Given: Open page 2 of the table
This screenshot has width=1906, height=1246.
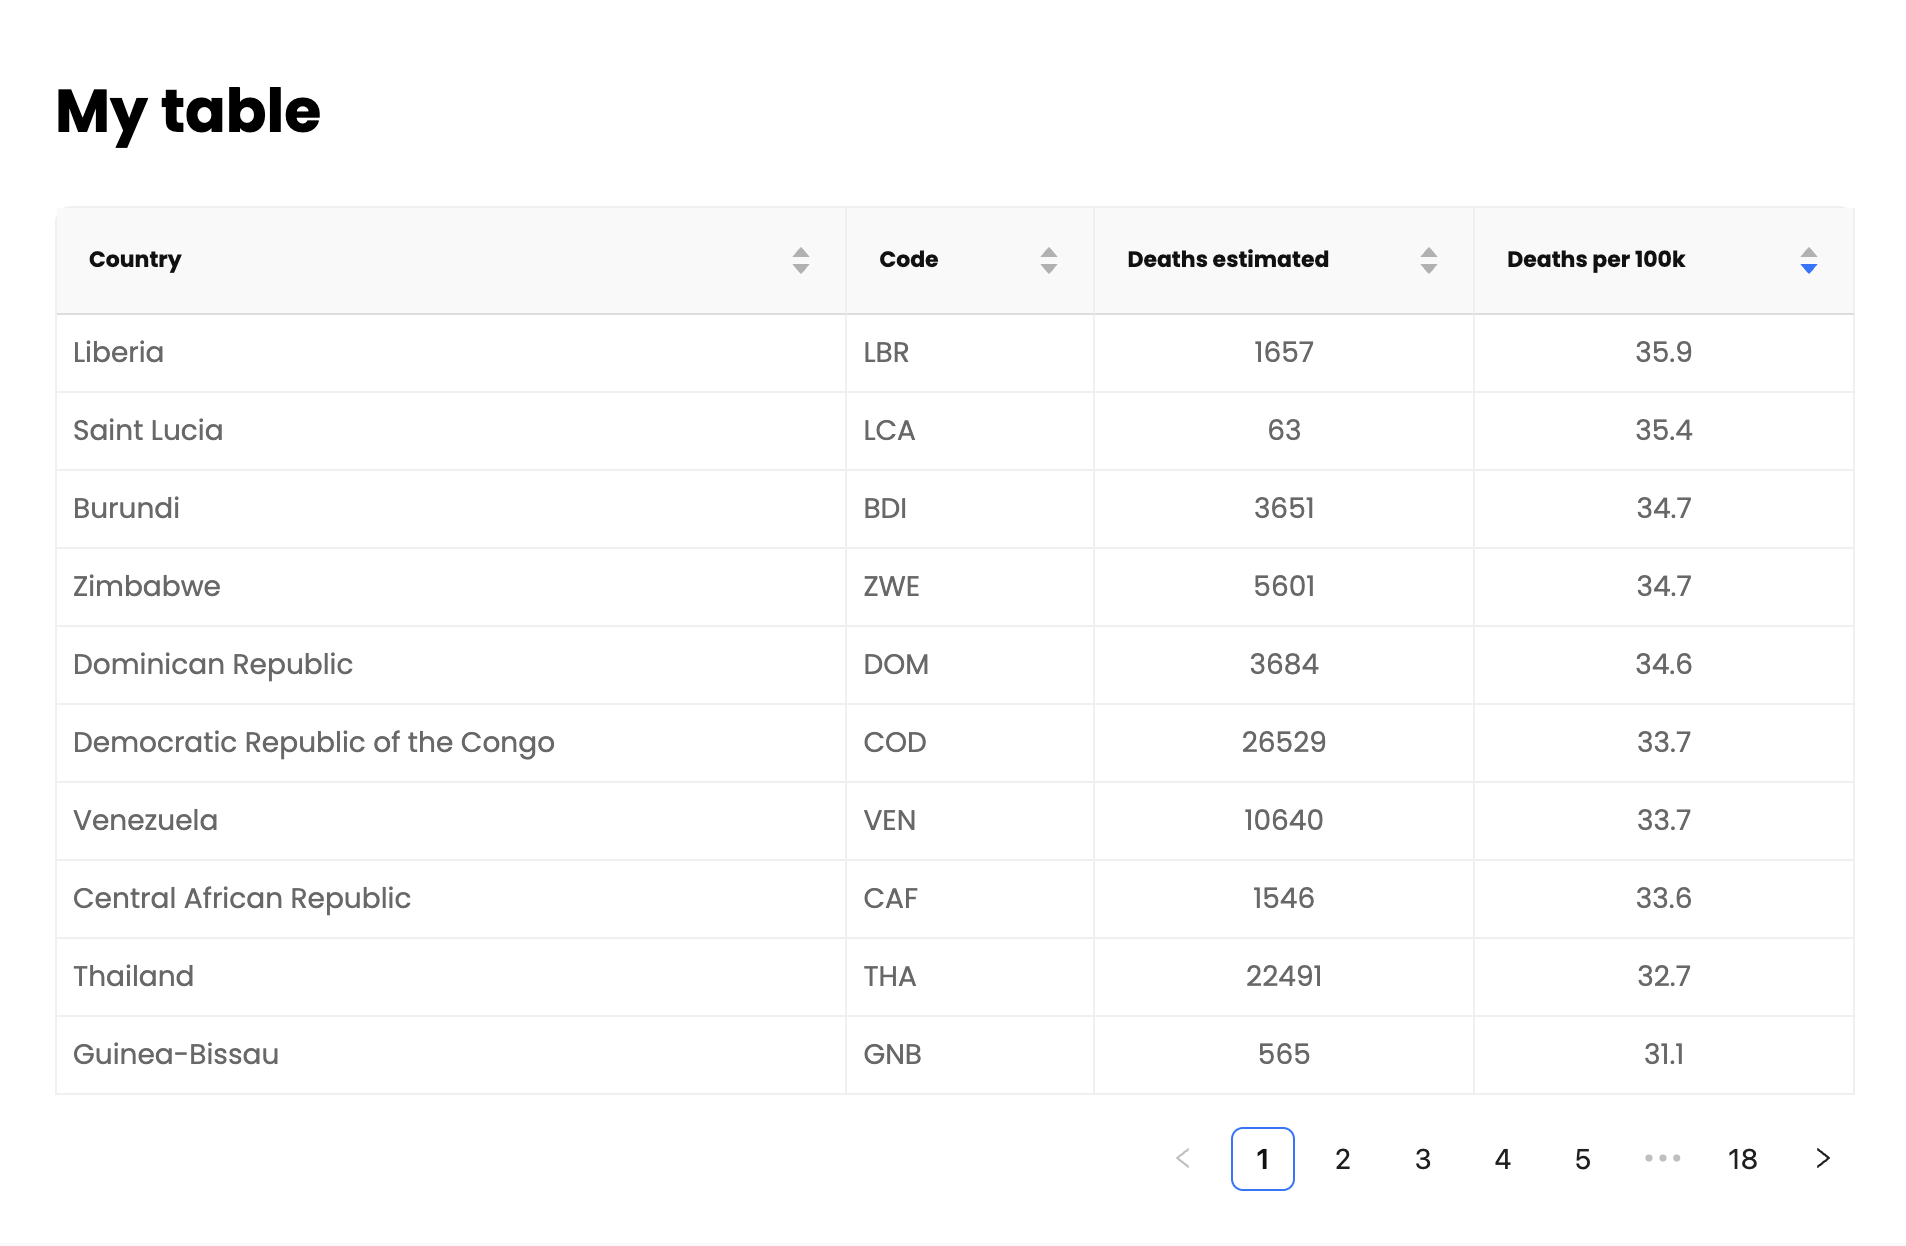Looking at the screenshot, I should tap(1342, 1159).
